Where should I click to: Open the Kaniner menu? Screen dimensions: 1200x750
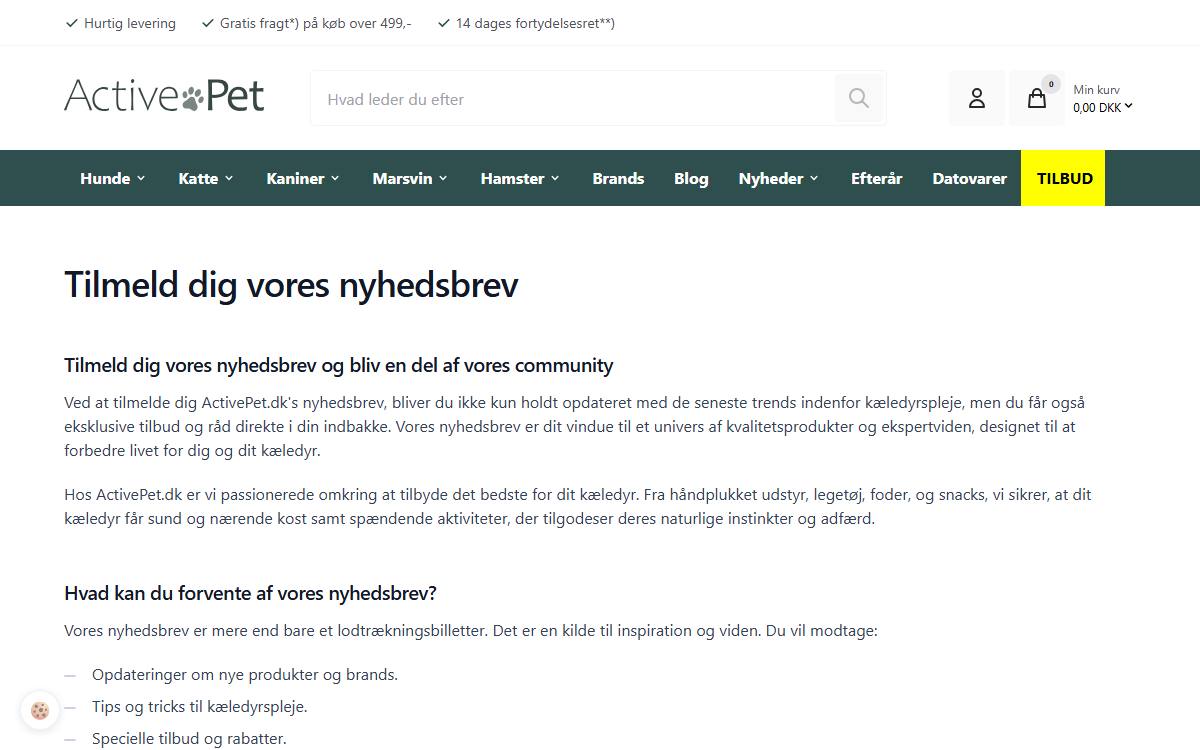coord(295,178)
